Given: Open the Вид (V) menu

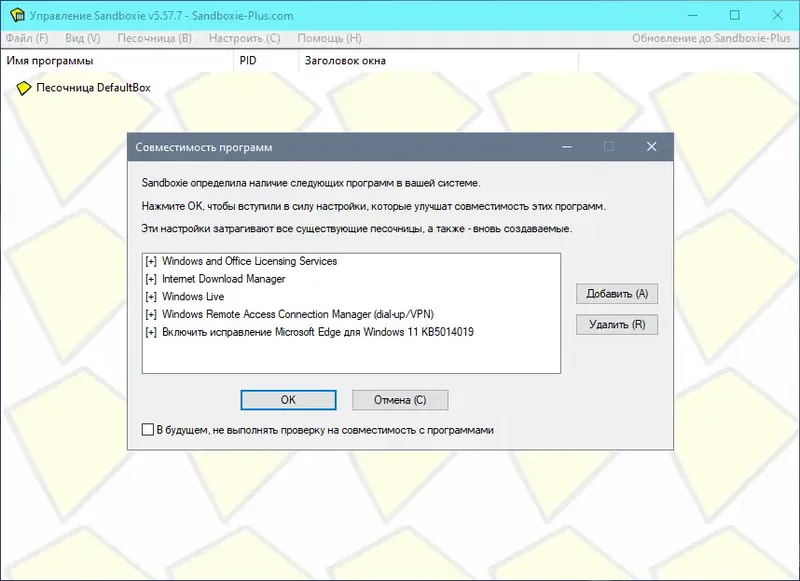Looking at the screenshot, I should click(83, 38).
